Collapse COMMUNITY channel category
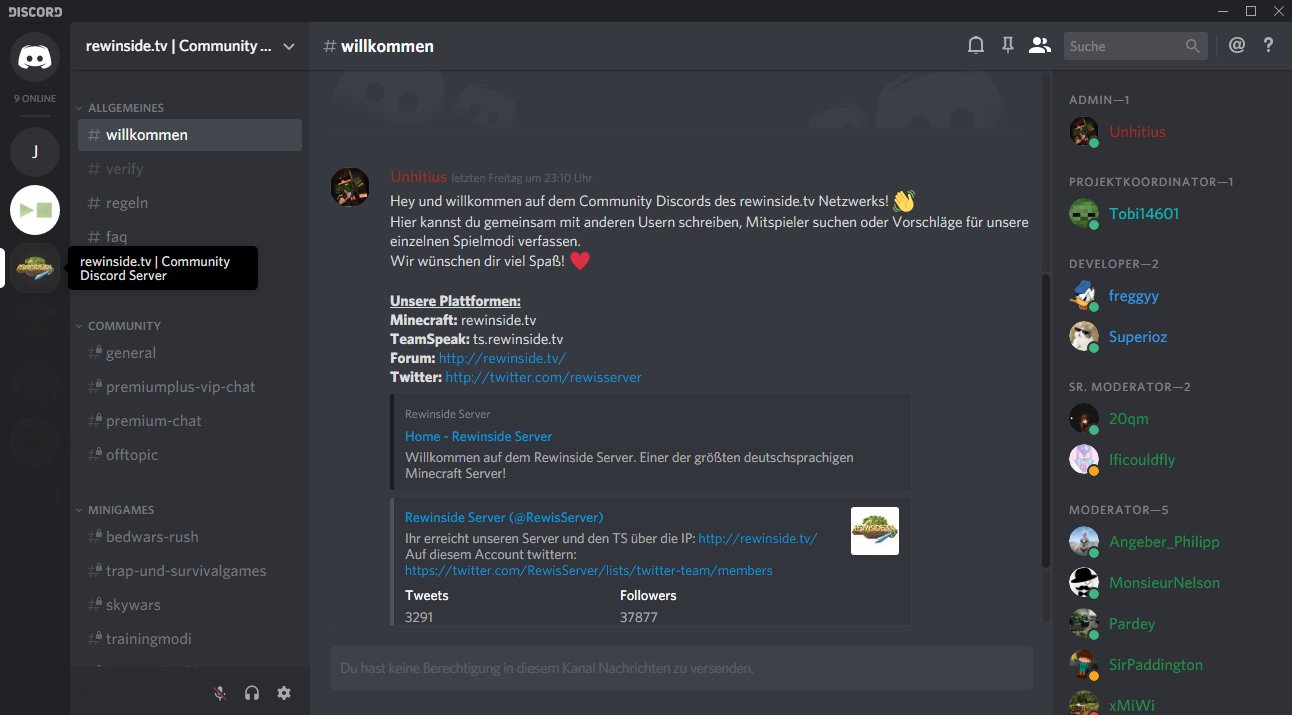The image size is (1292, 715). [x=119, y=325]
